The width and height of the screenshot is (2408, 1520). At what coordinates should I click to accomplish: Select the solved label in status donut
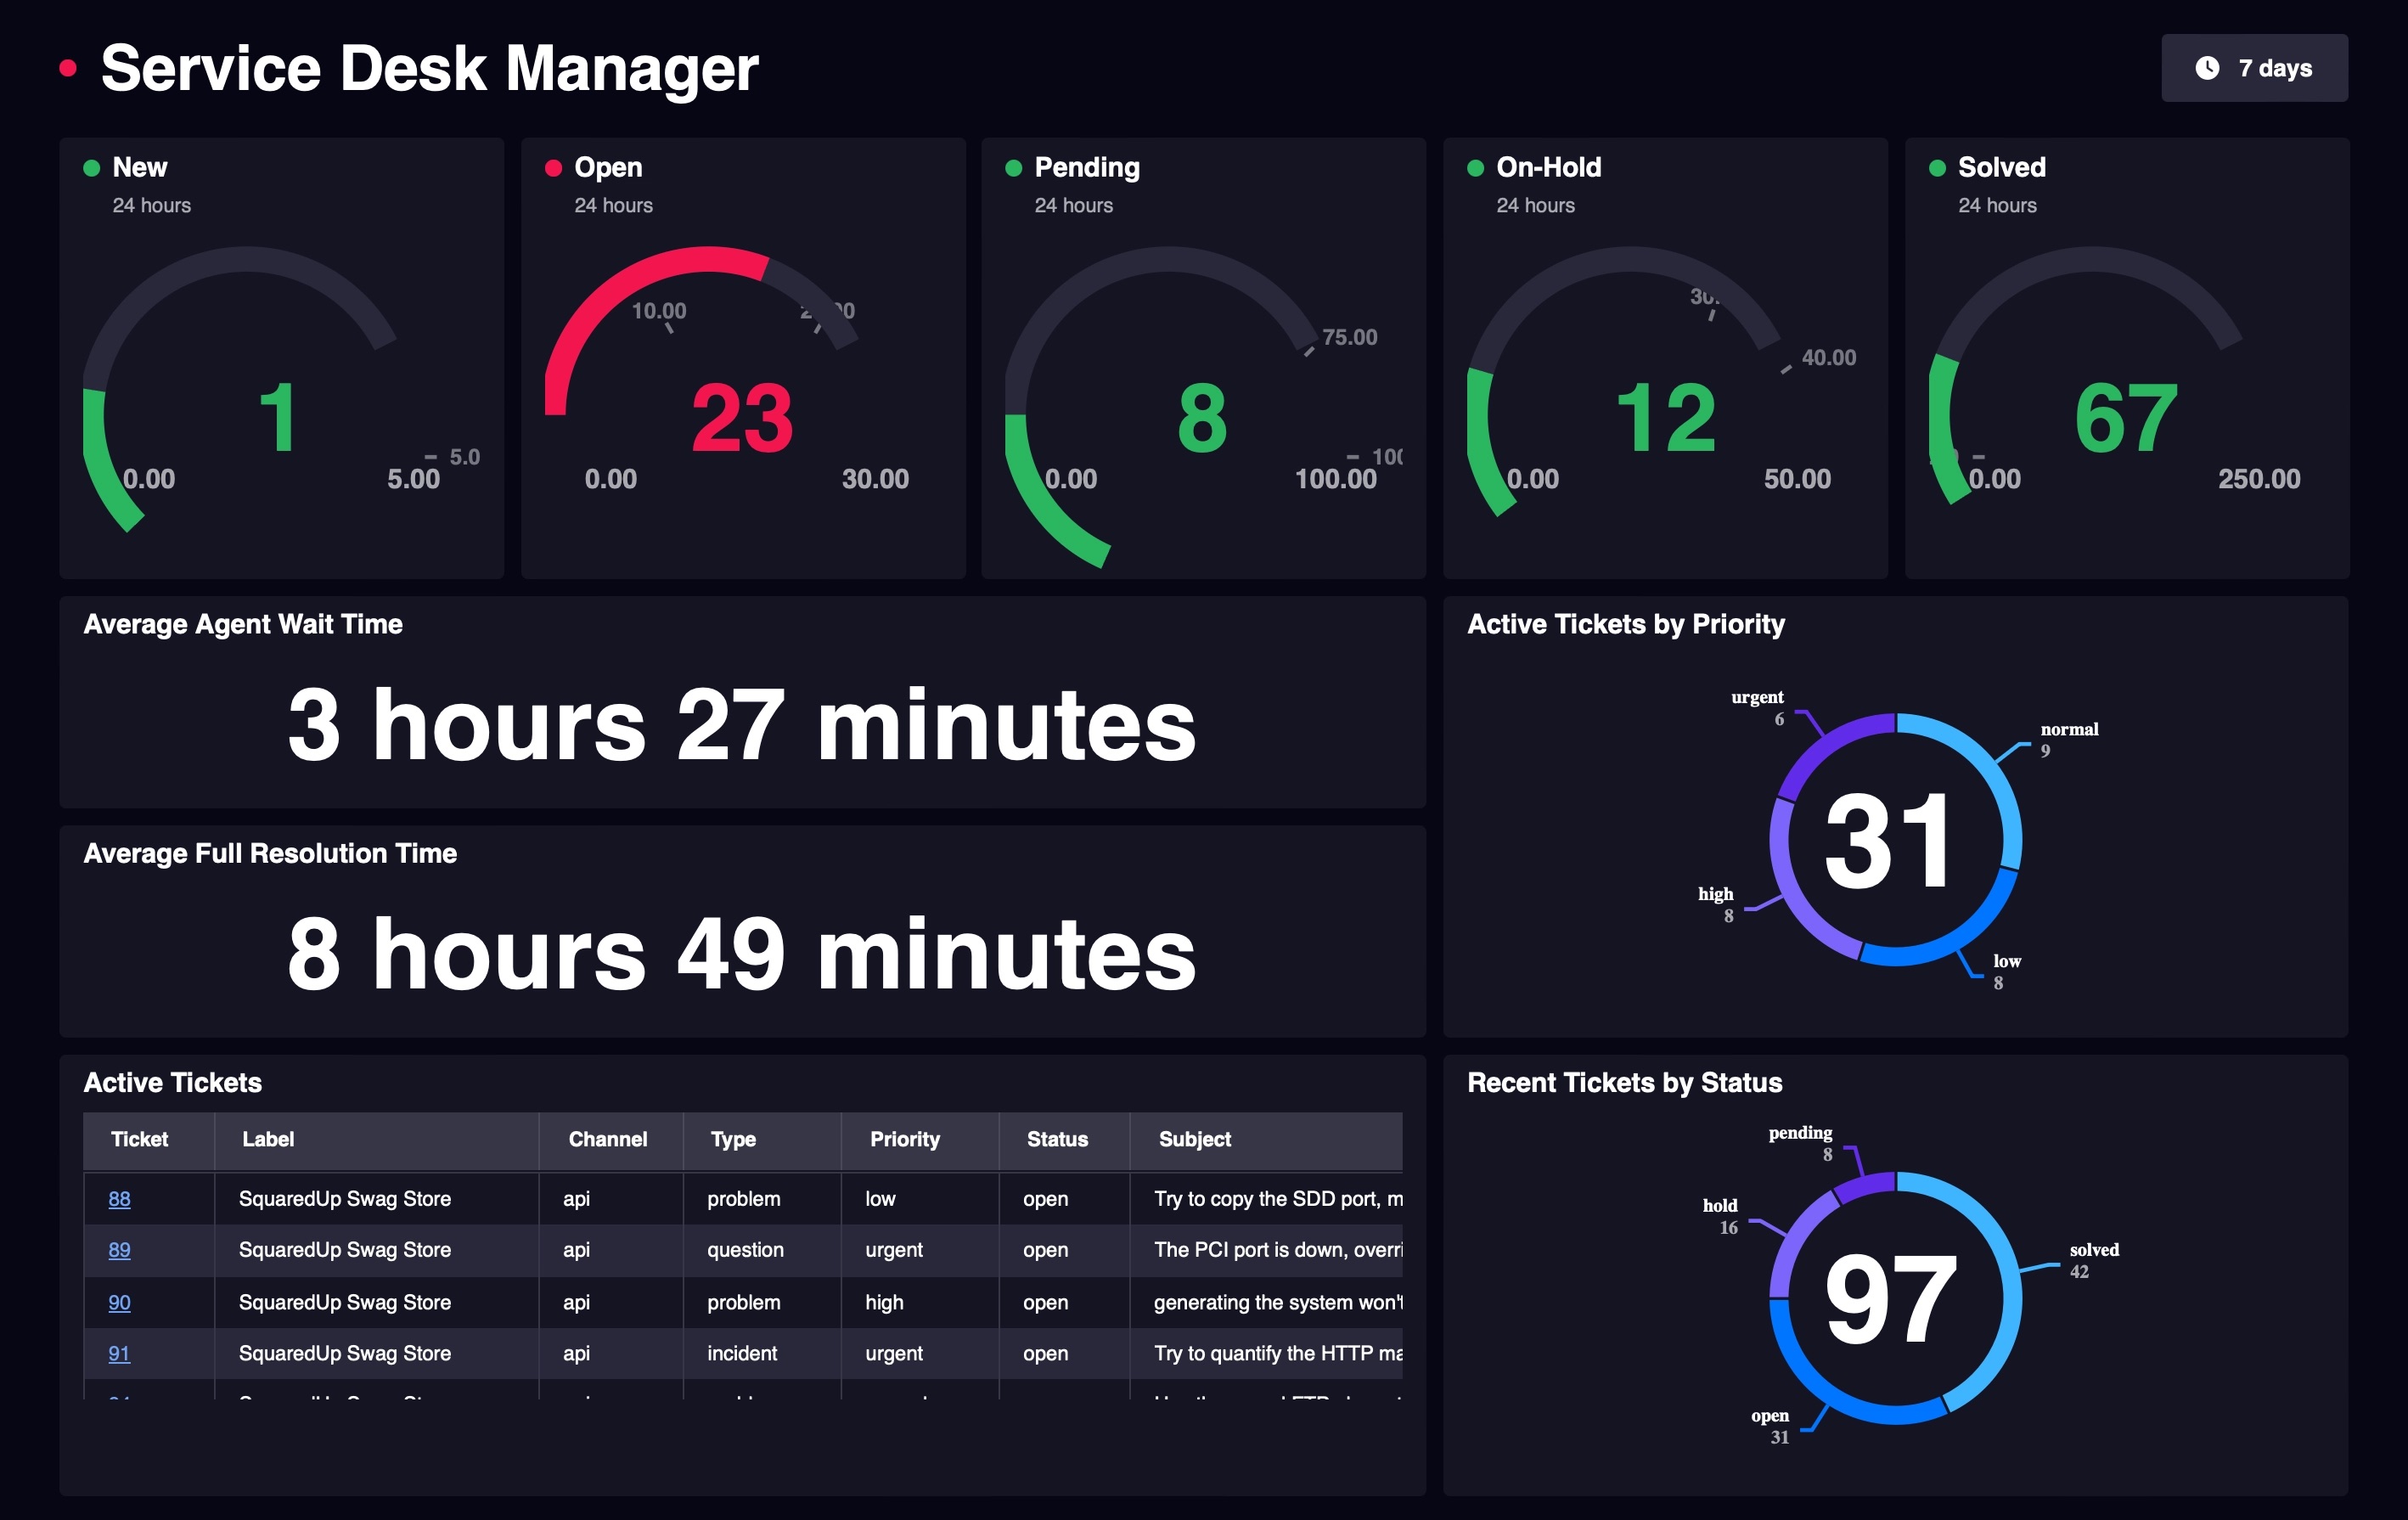pyautogui.click(x=2094, y=1250)
